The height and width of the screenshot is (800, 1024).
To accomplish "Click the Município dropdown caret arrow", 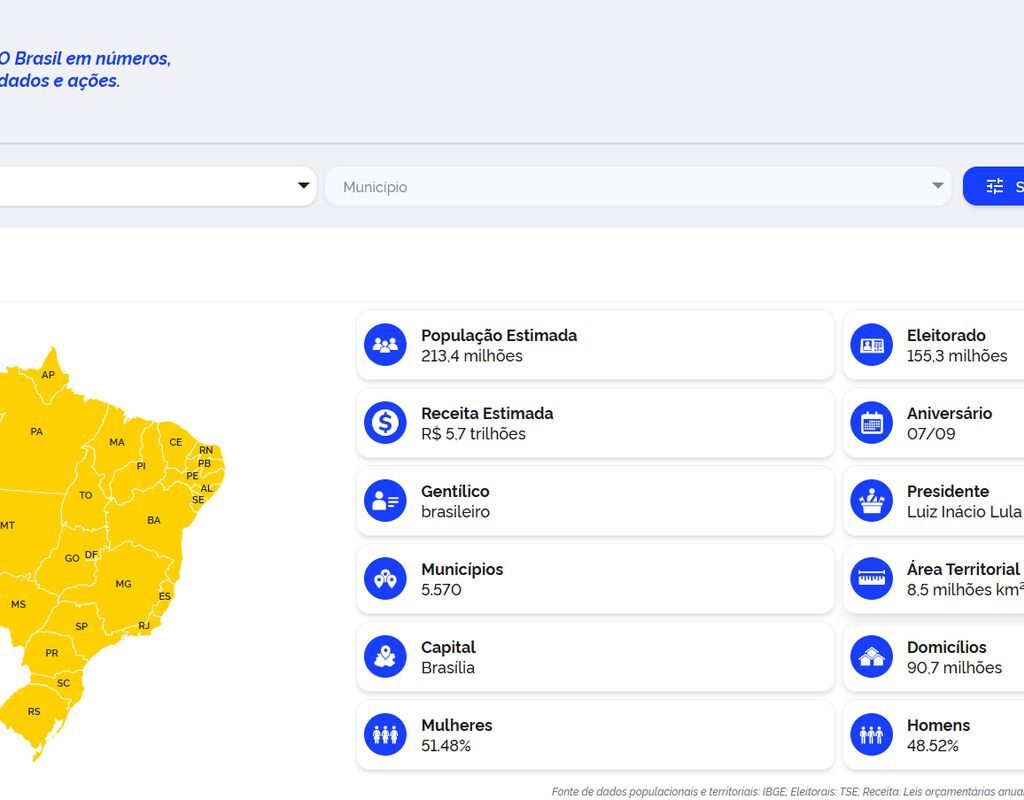I will (937, 186).
